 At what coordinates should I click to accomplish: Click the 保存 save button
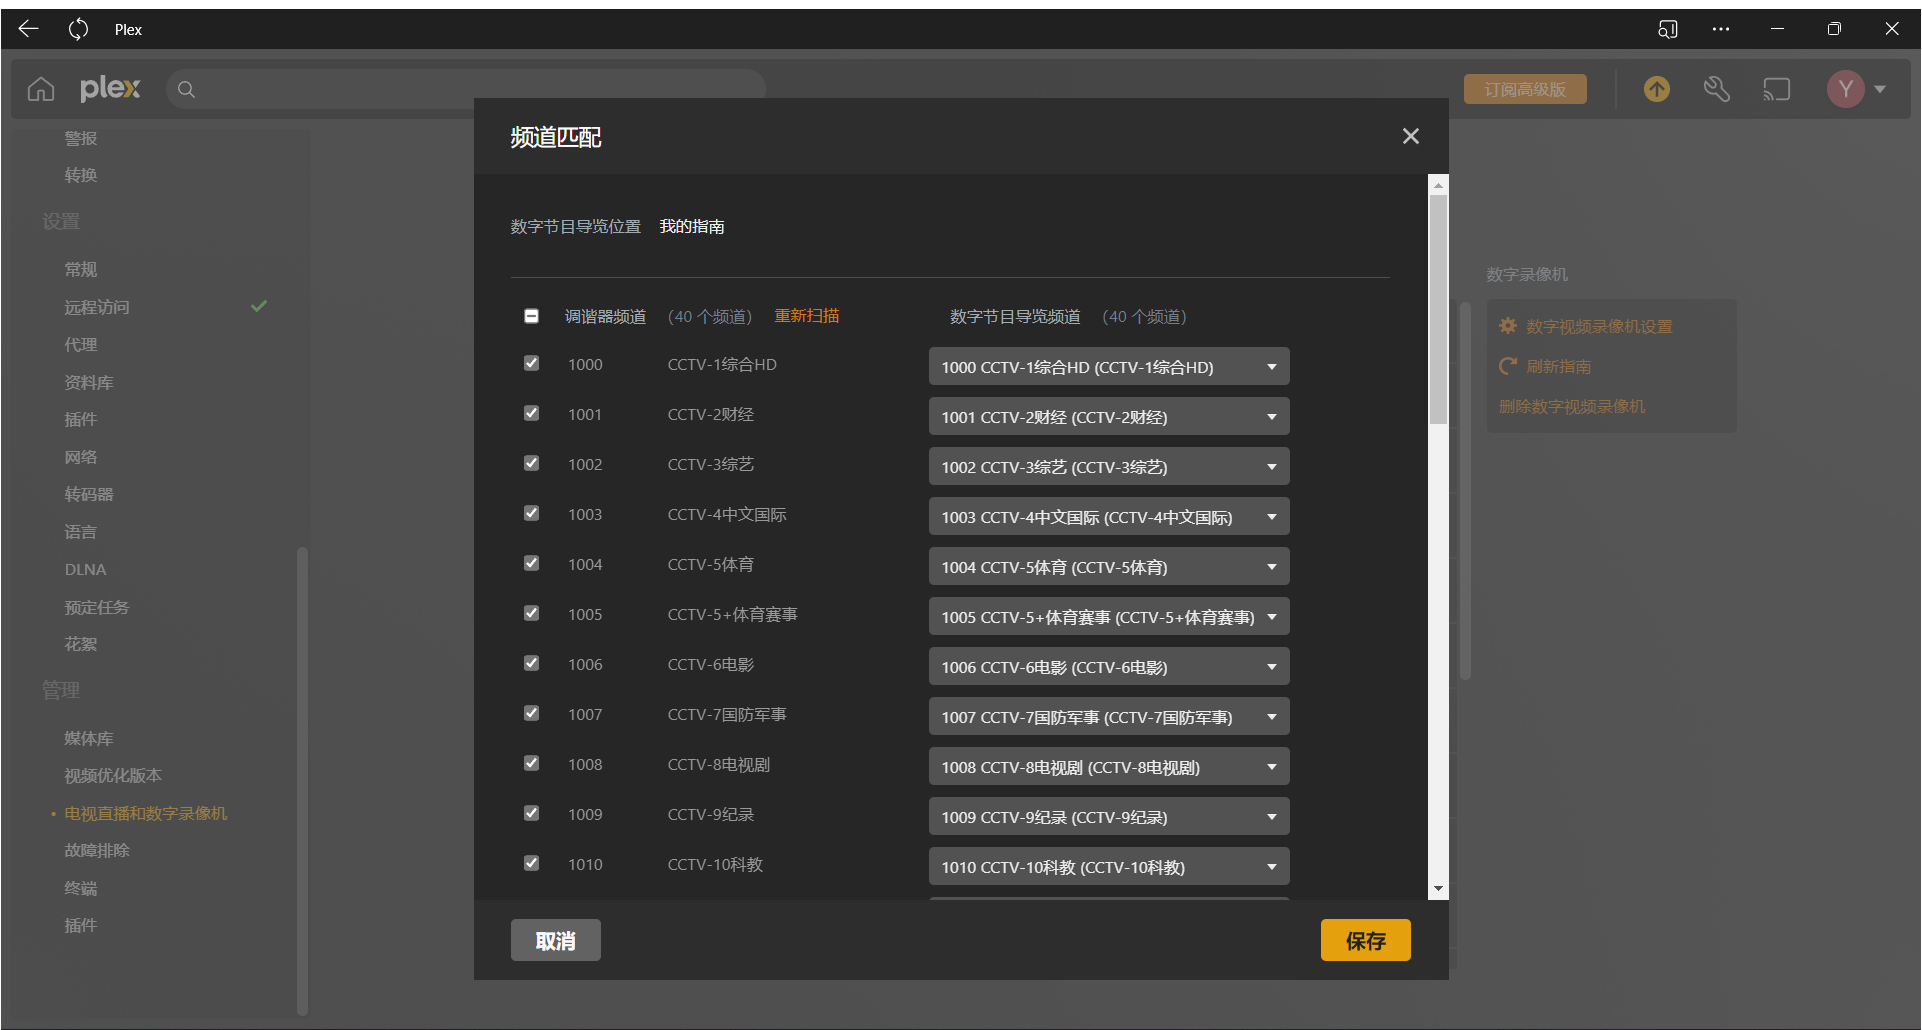point(1365,940)
